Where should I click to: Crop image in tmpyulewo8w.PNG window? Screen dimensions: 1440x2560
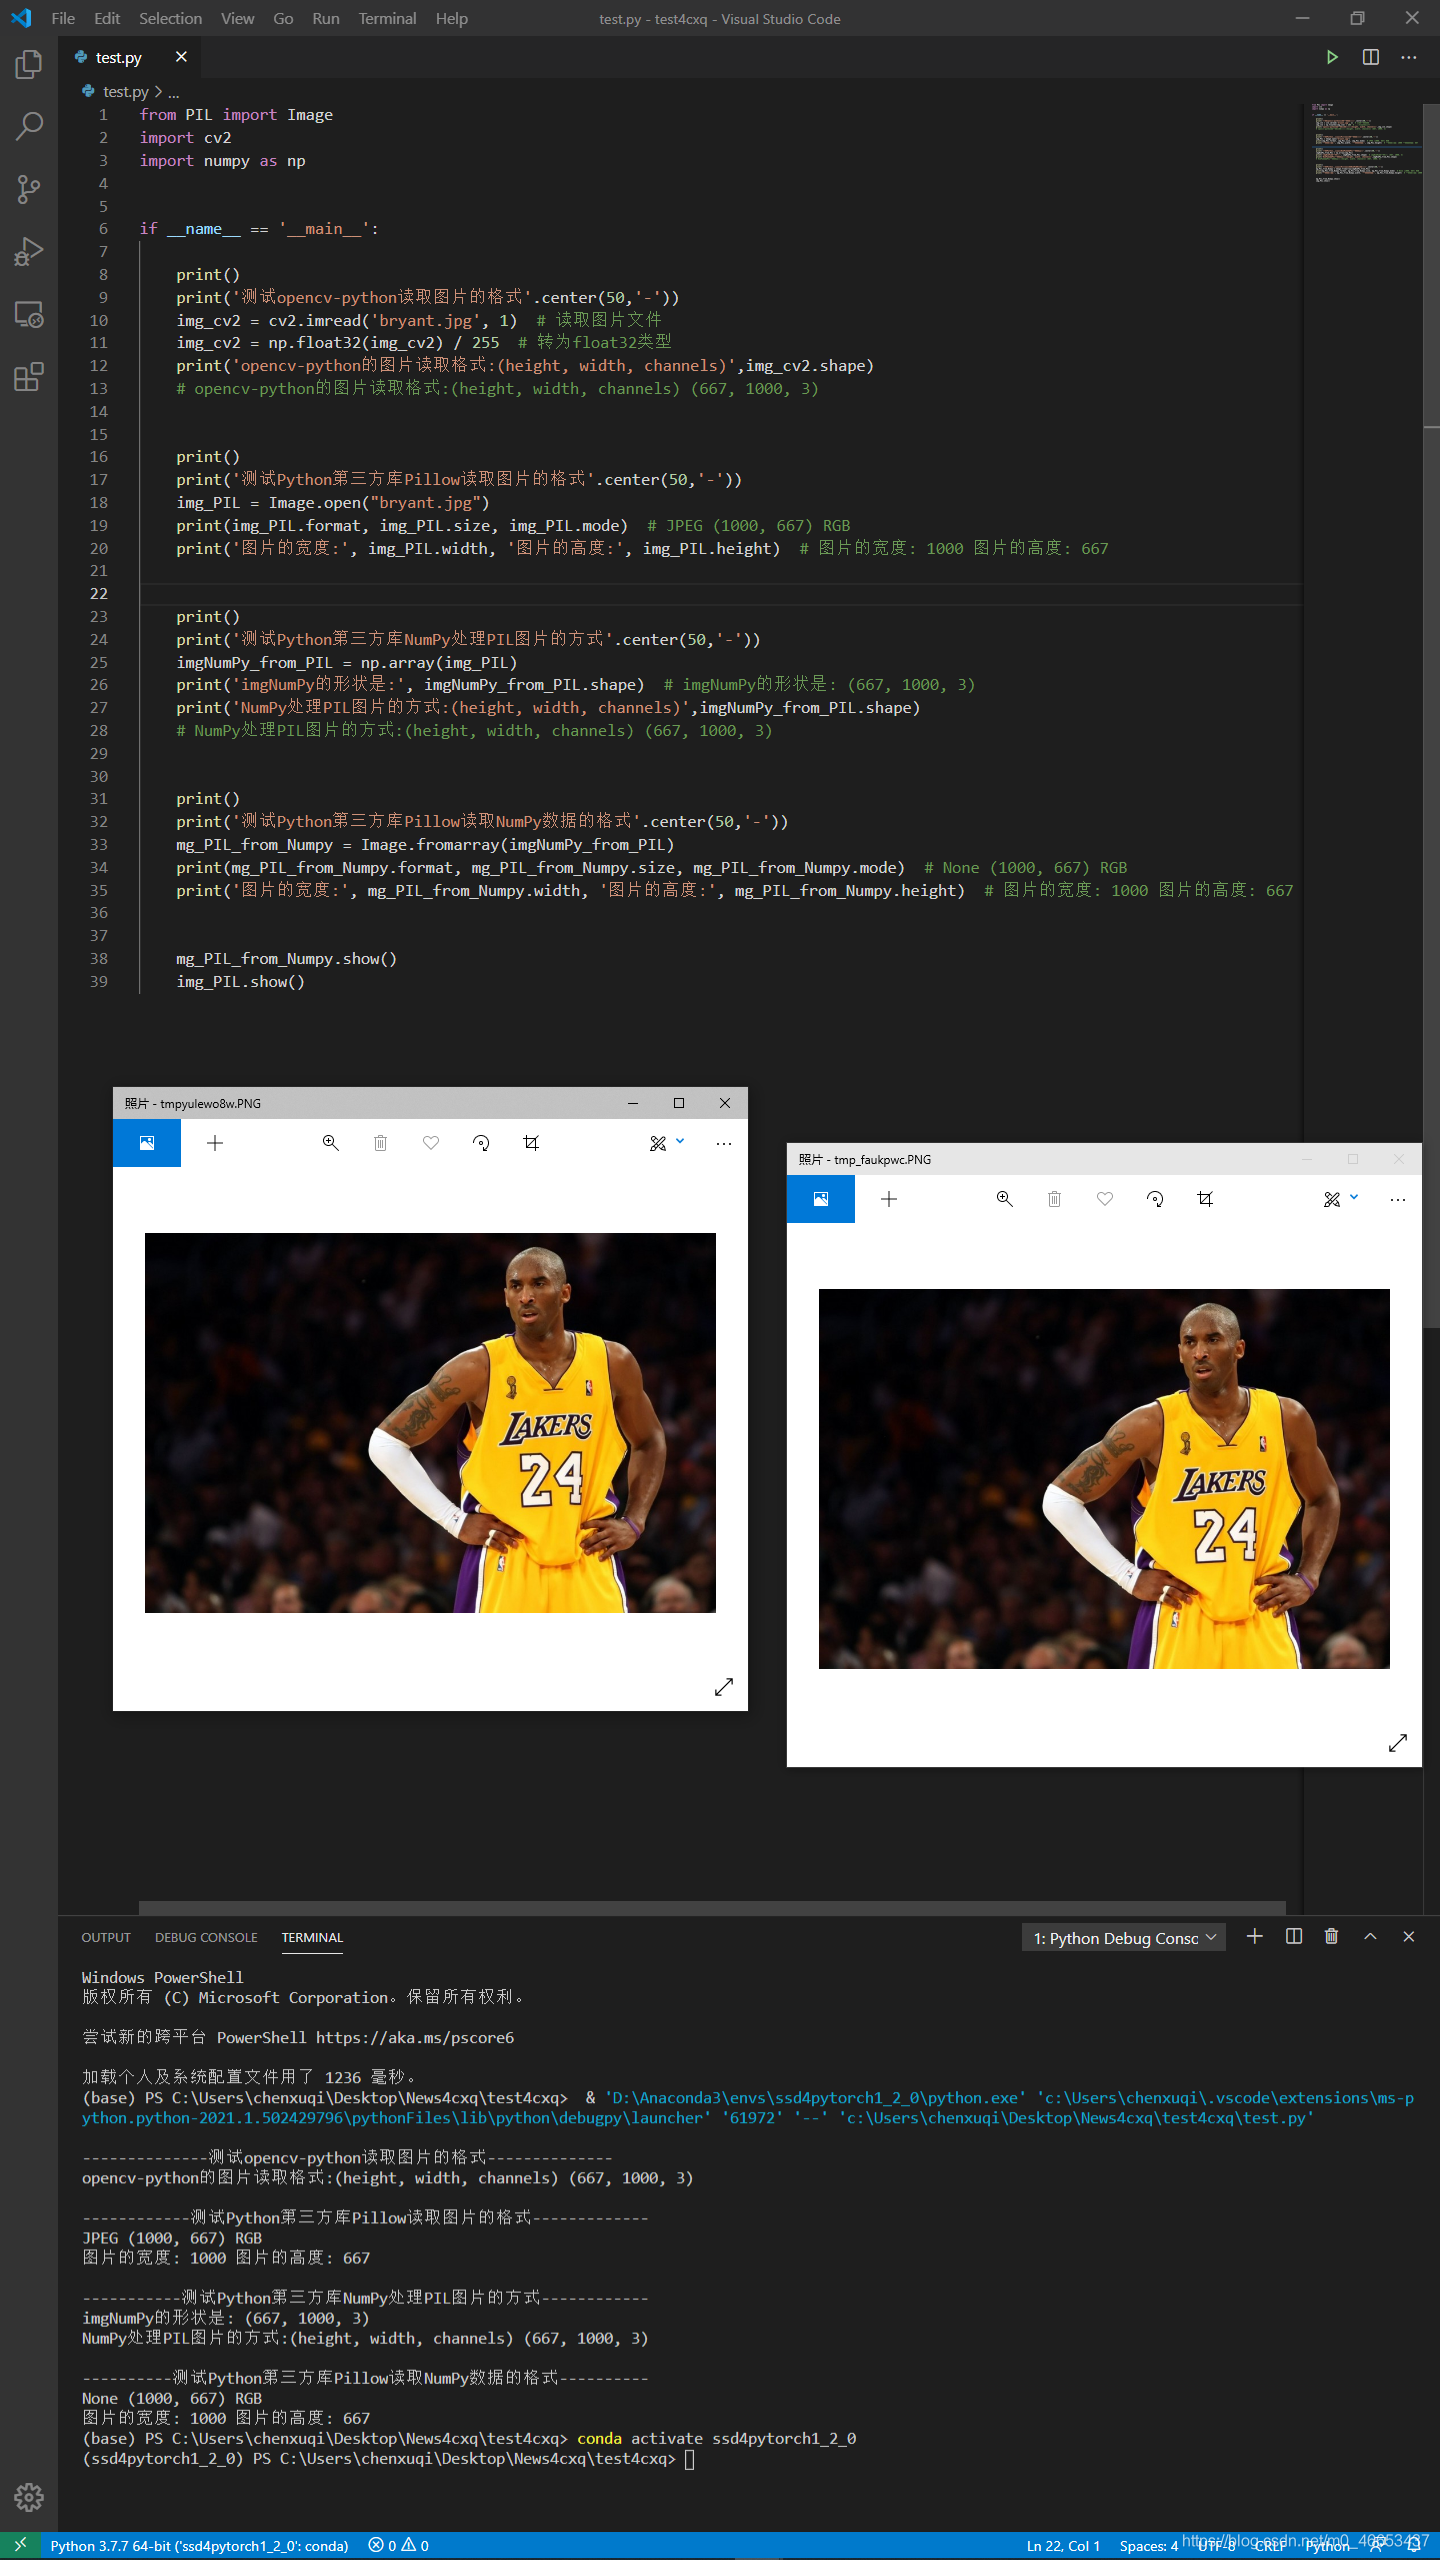point(531,1143)
